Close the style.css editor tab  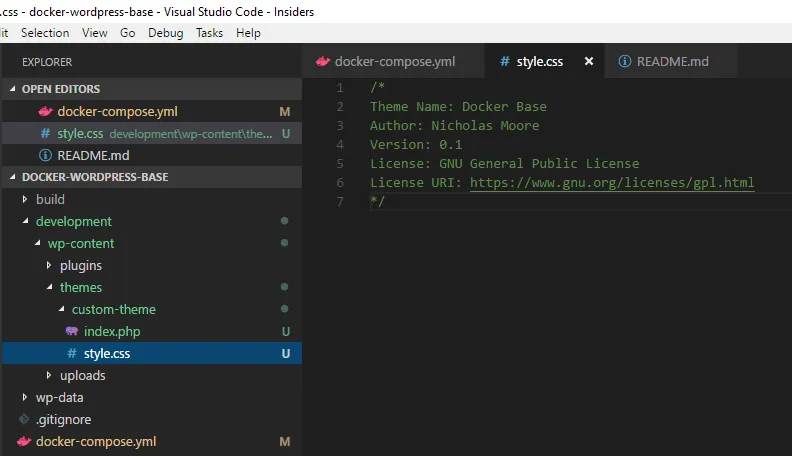click(x=589, y=61)
